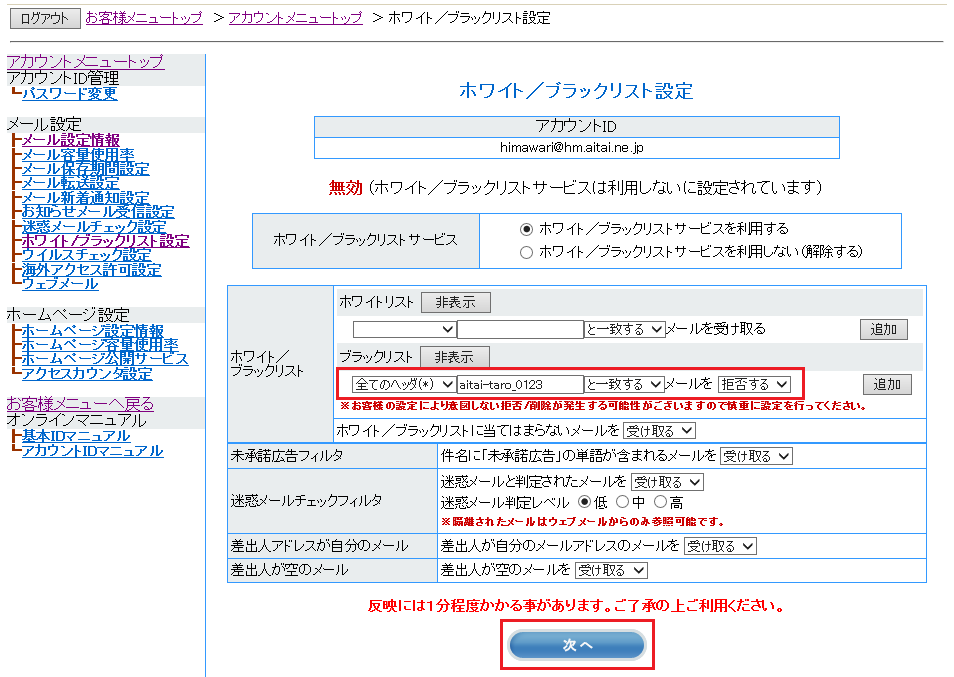The height and width of the screenshot is (677, 954).
Task: Click the blacklist 追加 button
Action: 887,384
